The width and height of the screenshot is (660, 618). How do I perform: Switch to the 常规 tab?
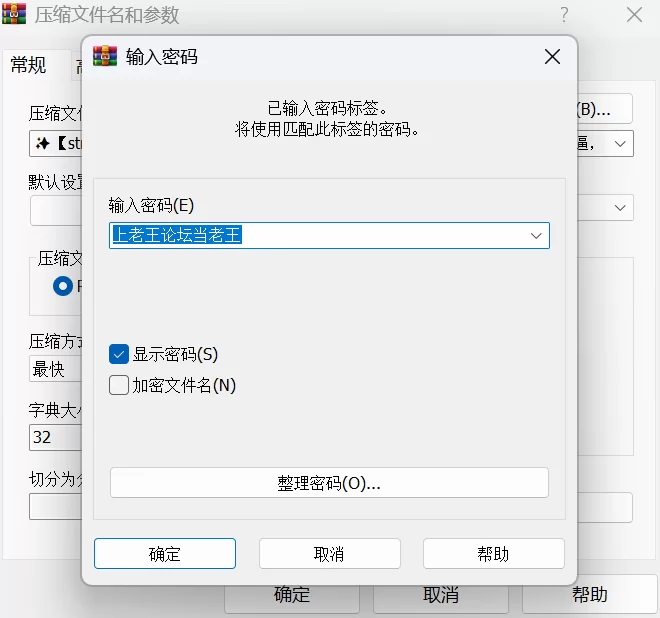[x=28, y=66]
